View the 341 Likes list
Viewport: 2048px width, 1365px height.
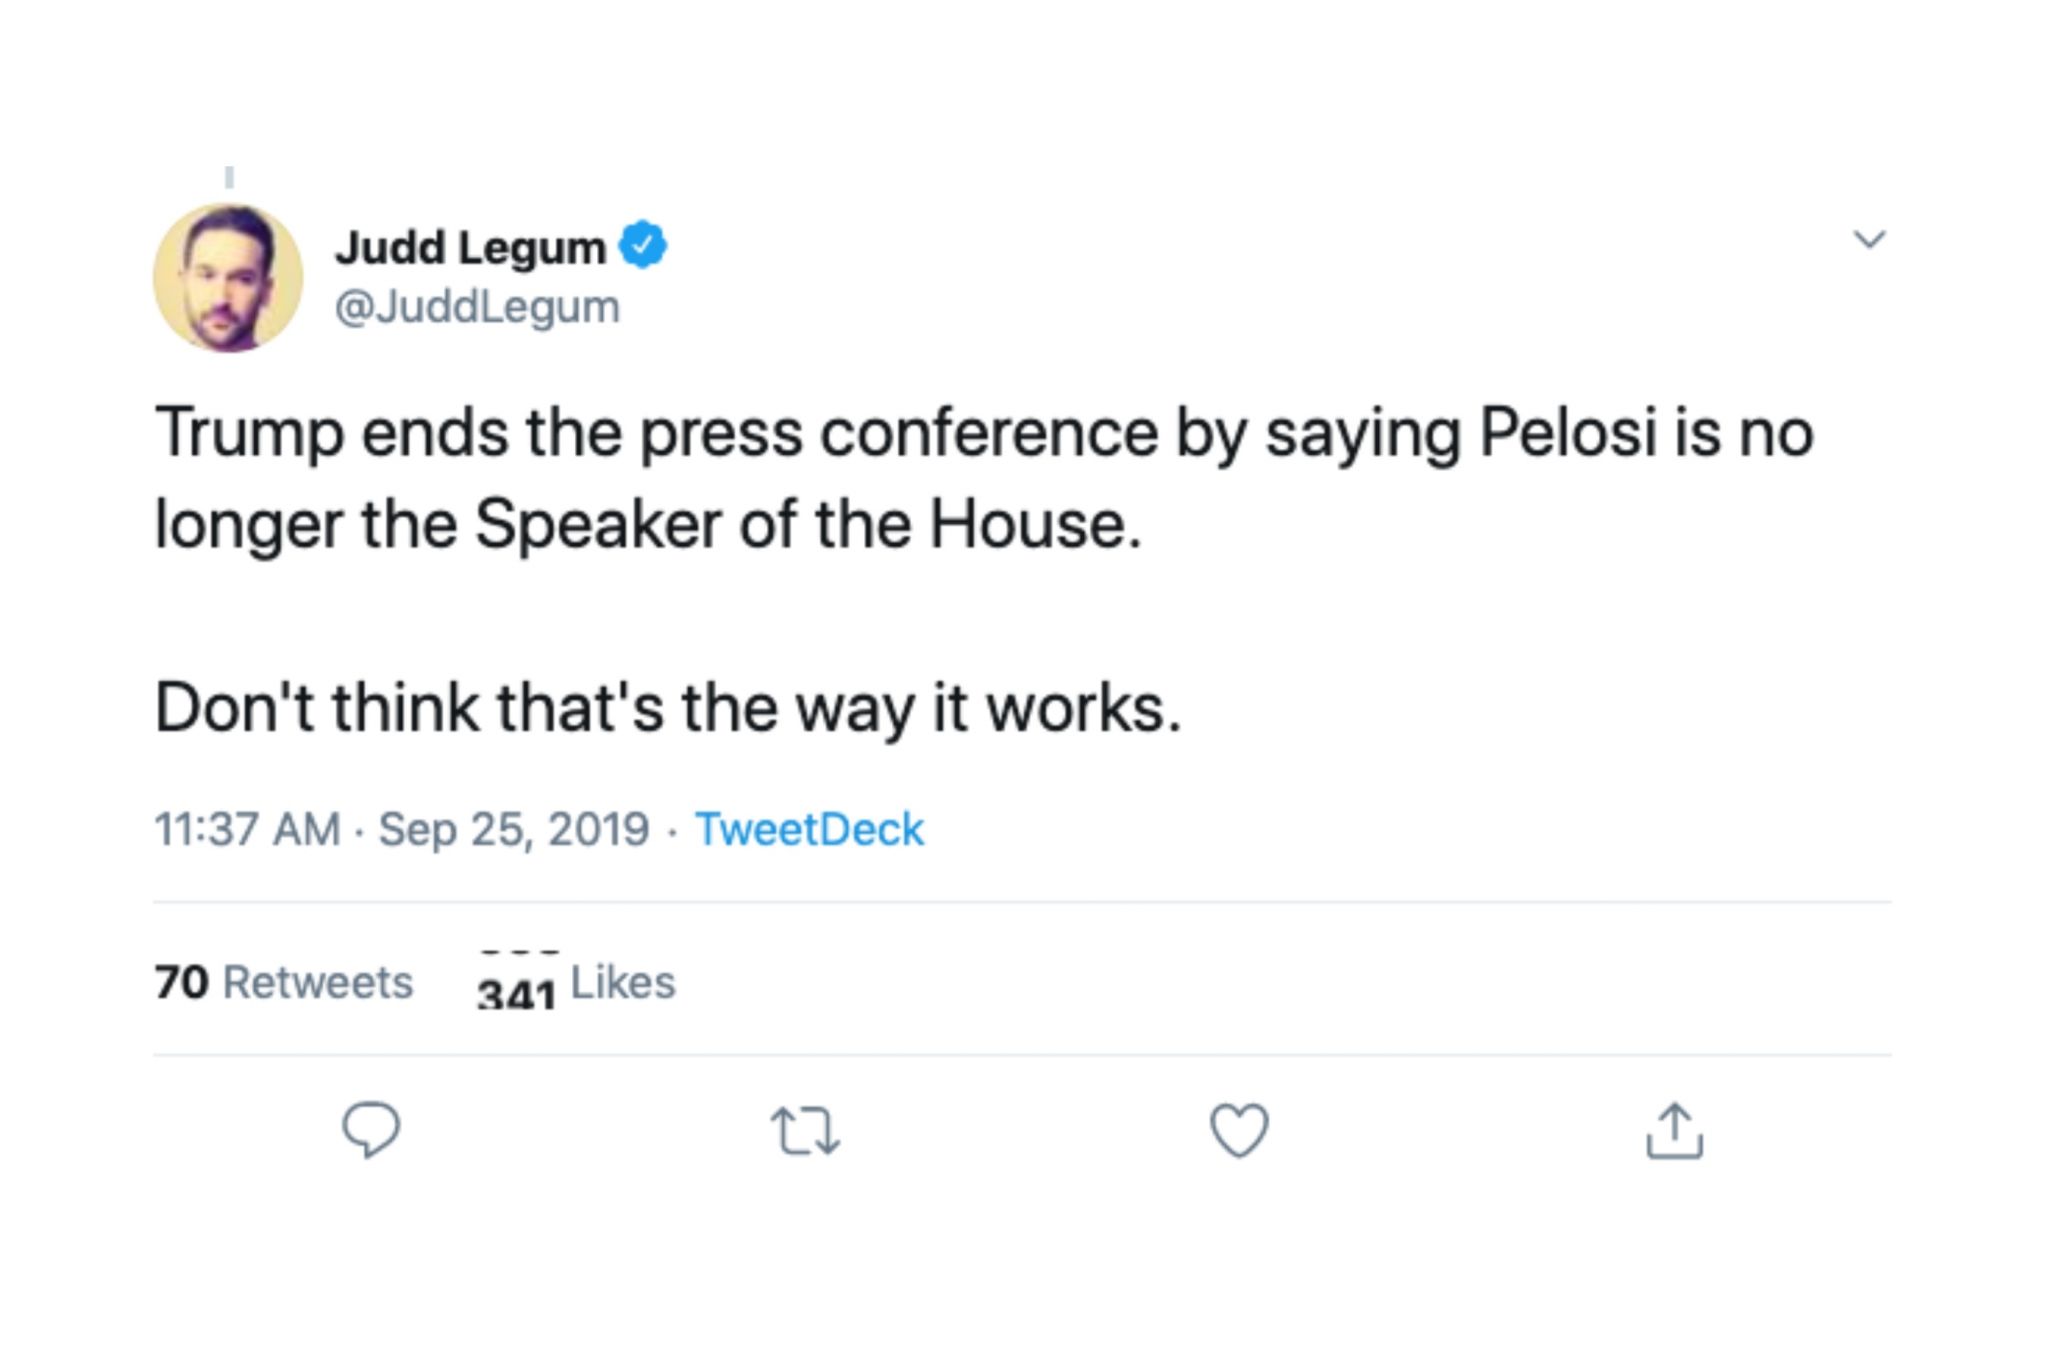[x=576, y=984]
